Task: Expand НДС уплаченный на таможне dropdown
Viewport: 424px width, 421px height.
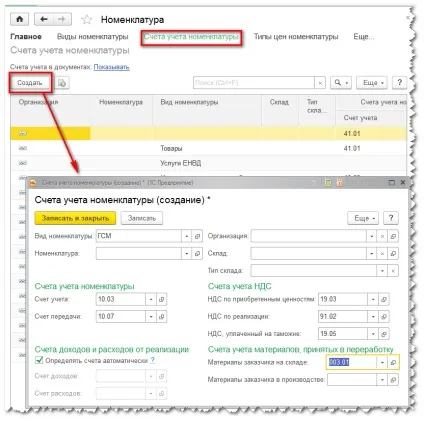Action: pyautogui.click(x=373, y=334)
